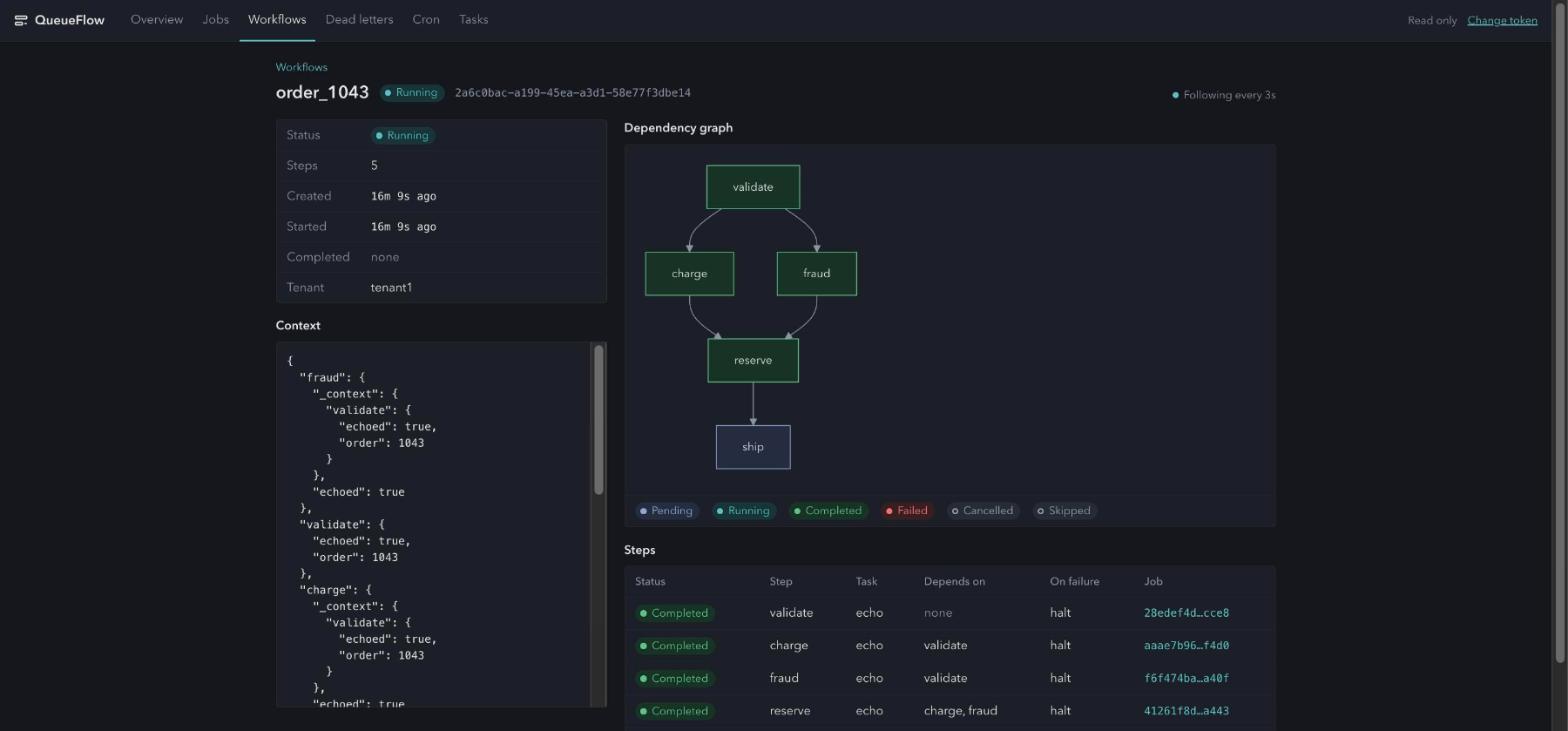Select the ship node in the graph
This screenshot has height=731, width=1568.
[x=753, y=447]
